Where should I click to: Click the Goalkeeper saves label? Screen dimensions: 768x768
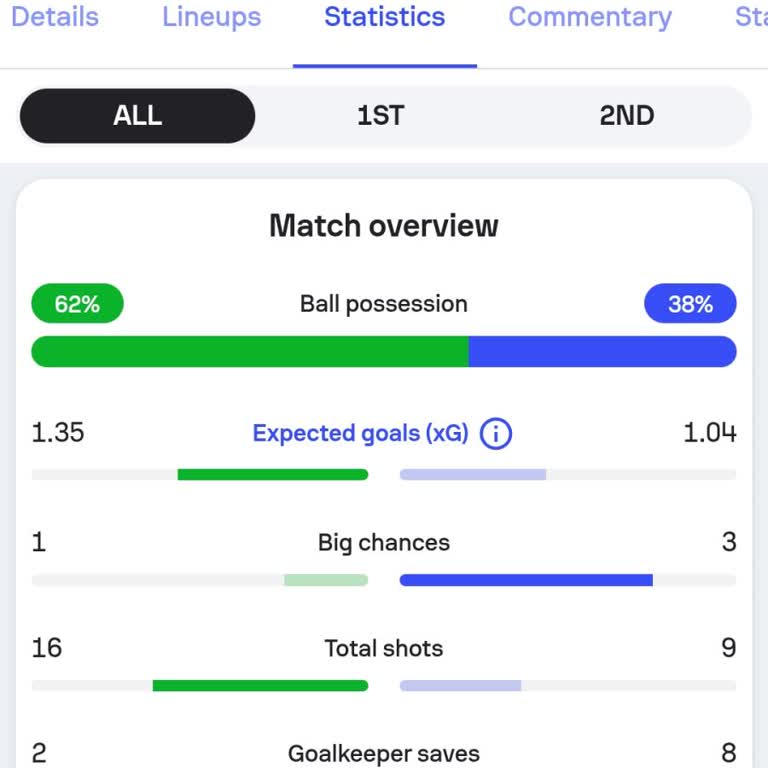coord(384,753)
